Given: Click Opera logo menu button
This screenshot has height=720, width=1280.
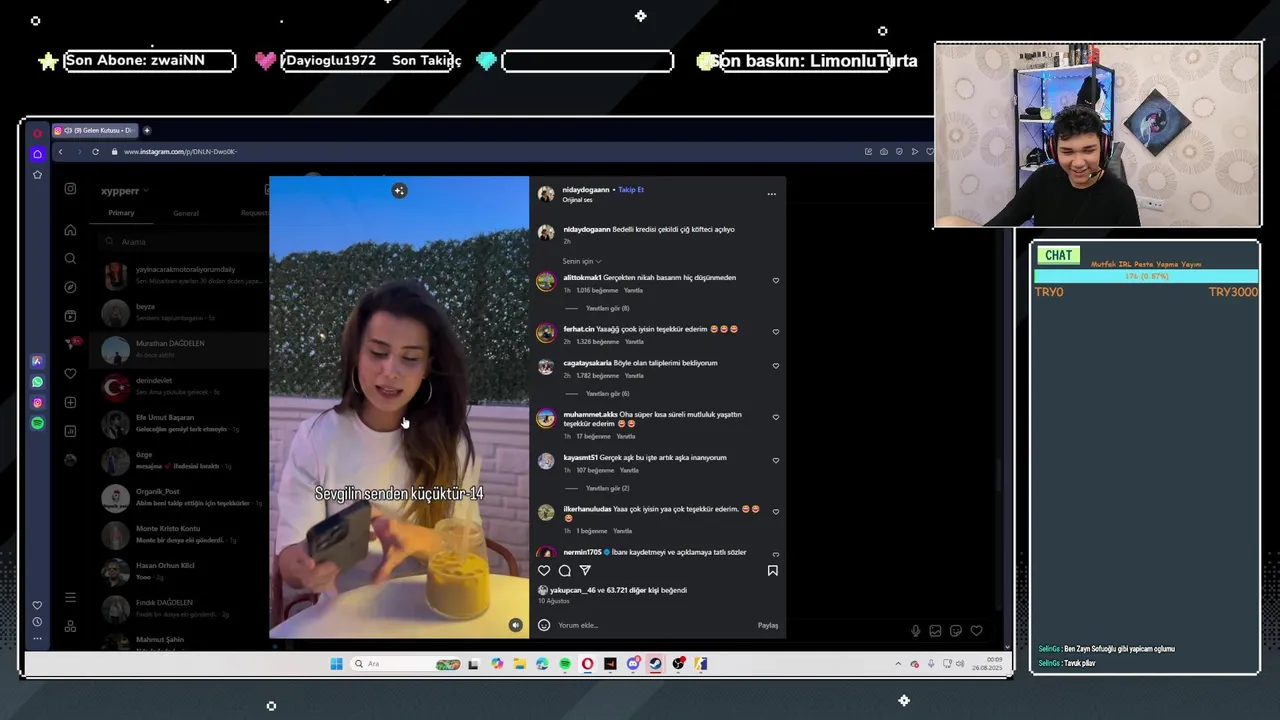Looking at the screenshot, I should point(37,132).
